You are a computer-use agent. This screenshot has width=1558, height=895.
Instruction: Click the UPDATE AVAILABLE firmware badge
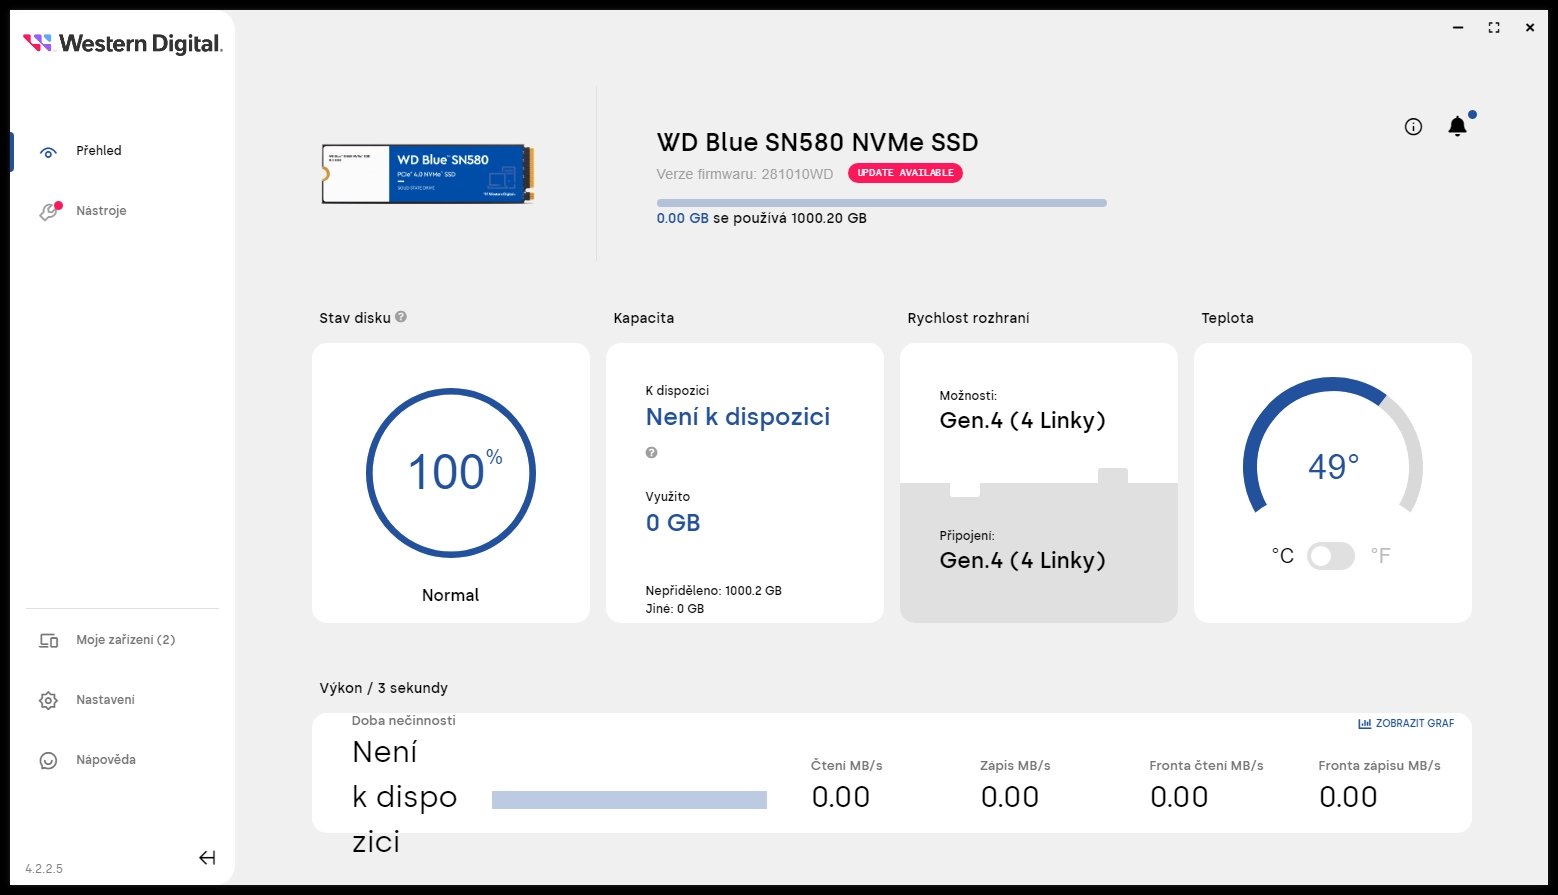coord(904,172)
